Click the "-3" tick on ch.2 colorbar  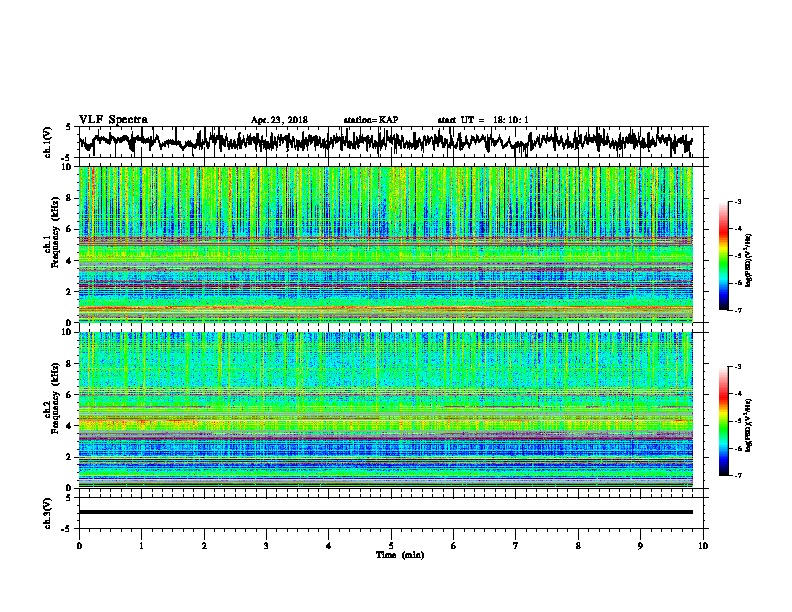tap(737, 366)
